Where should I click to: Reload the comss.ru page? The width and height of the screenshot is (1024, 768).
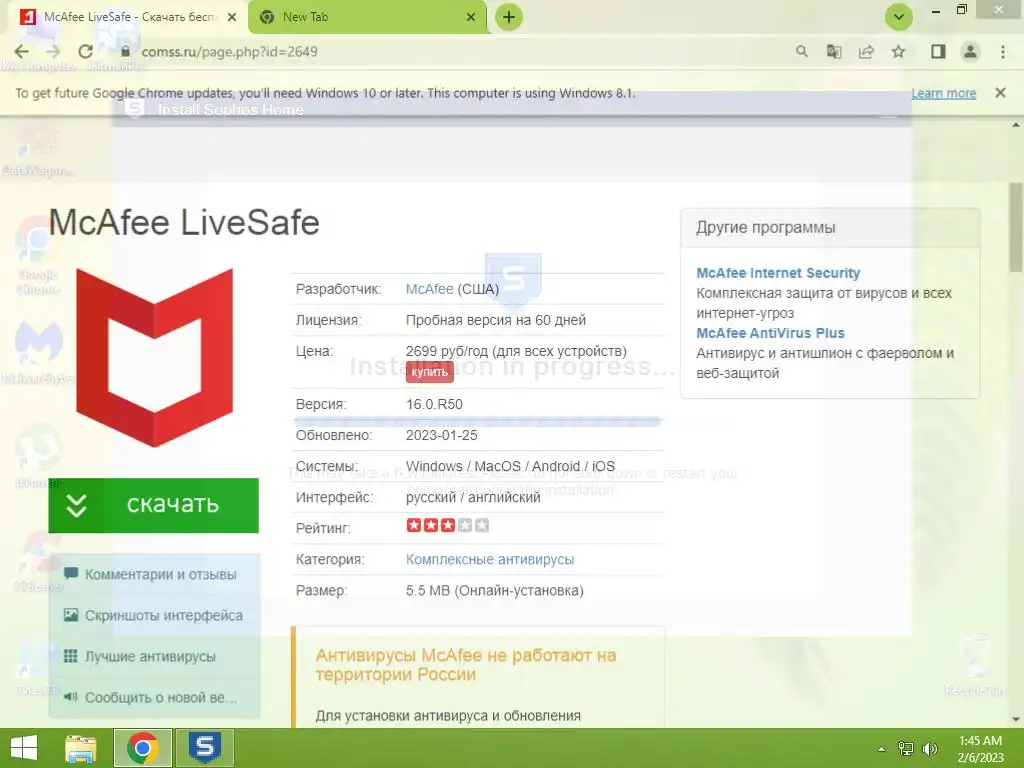[x=86, y=52]
